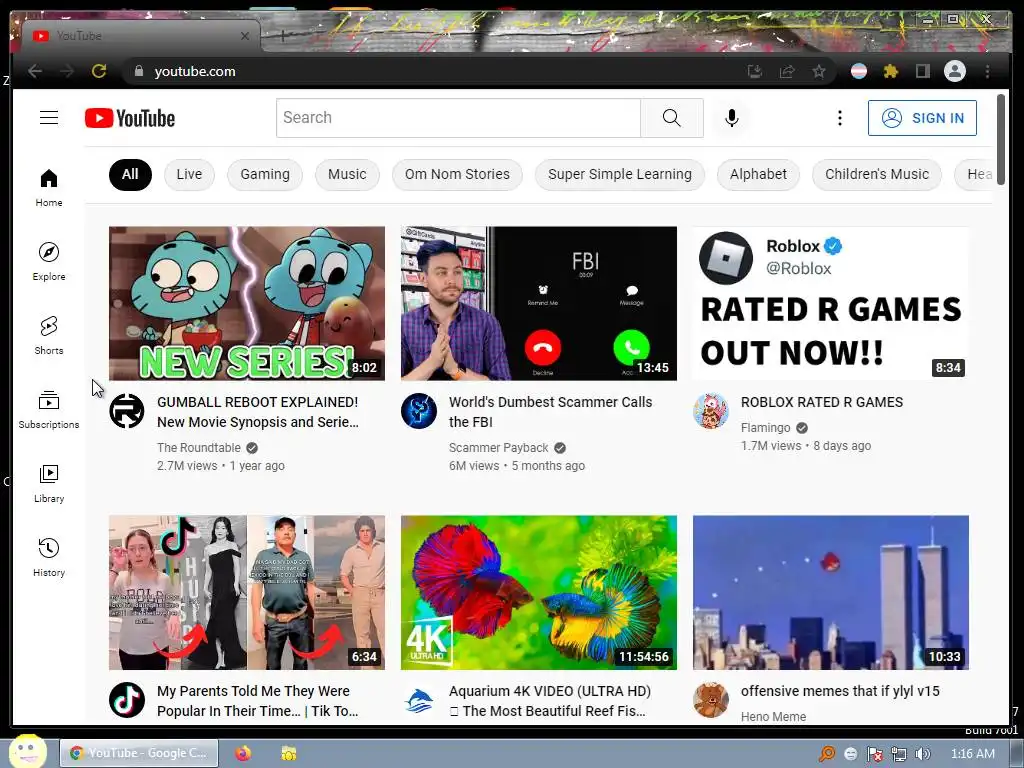Viewport: 1024px width, 768px height.
Task: Select the Gaming filter chip
Action: click(264, 174)
